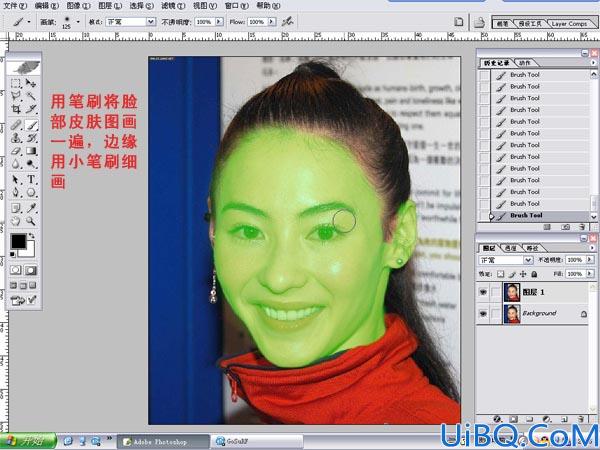Open brush mode dropdown in options bar
The width and height of the screenshot is (600, 450).
point(151,22)
